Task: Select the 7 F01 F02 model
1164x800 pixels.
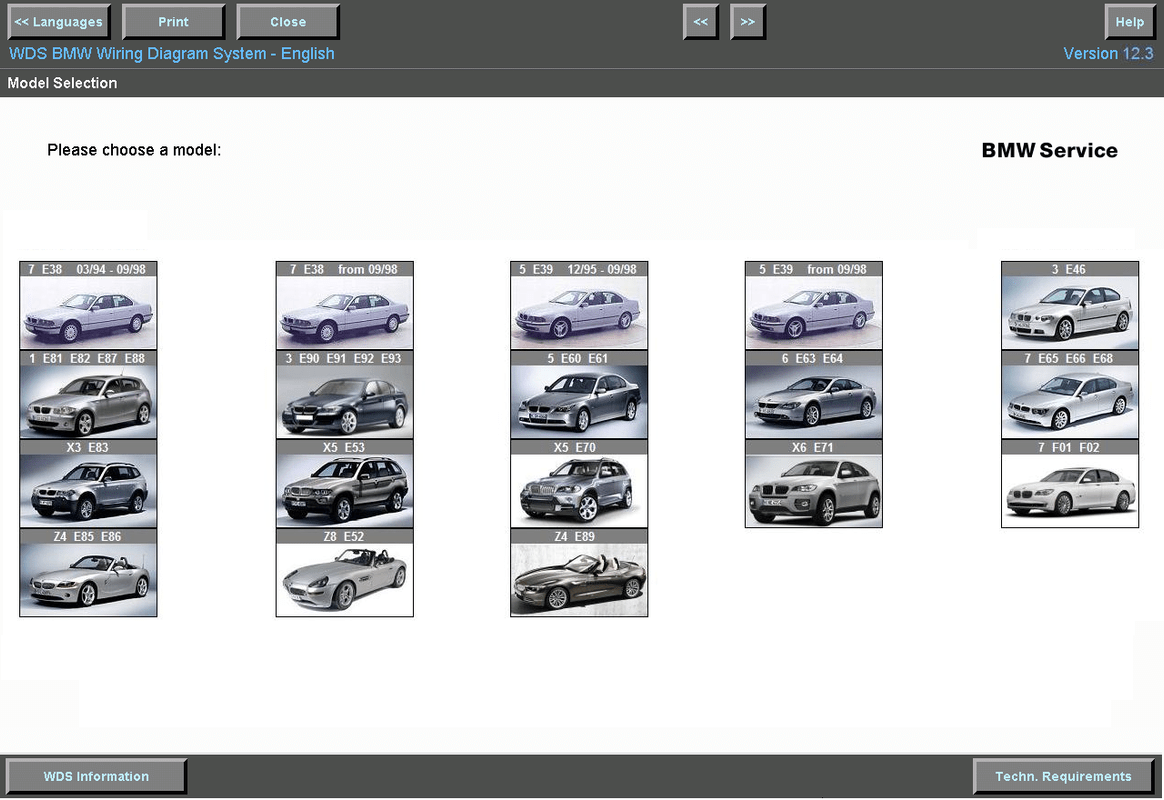Action: (x=1070, y=483)
